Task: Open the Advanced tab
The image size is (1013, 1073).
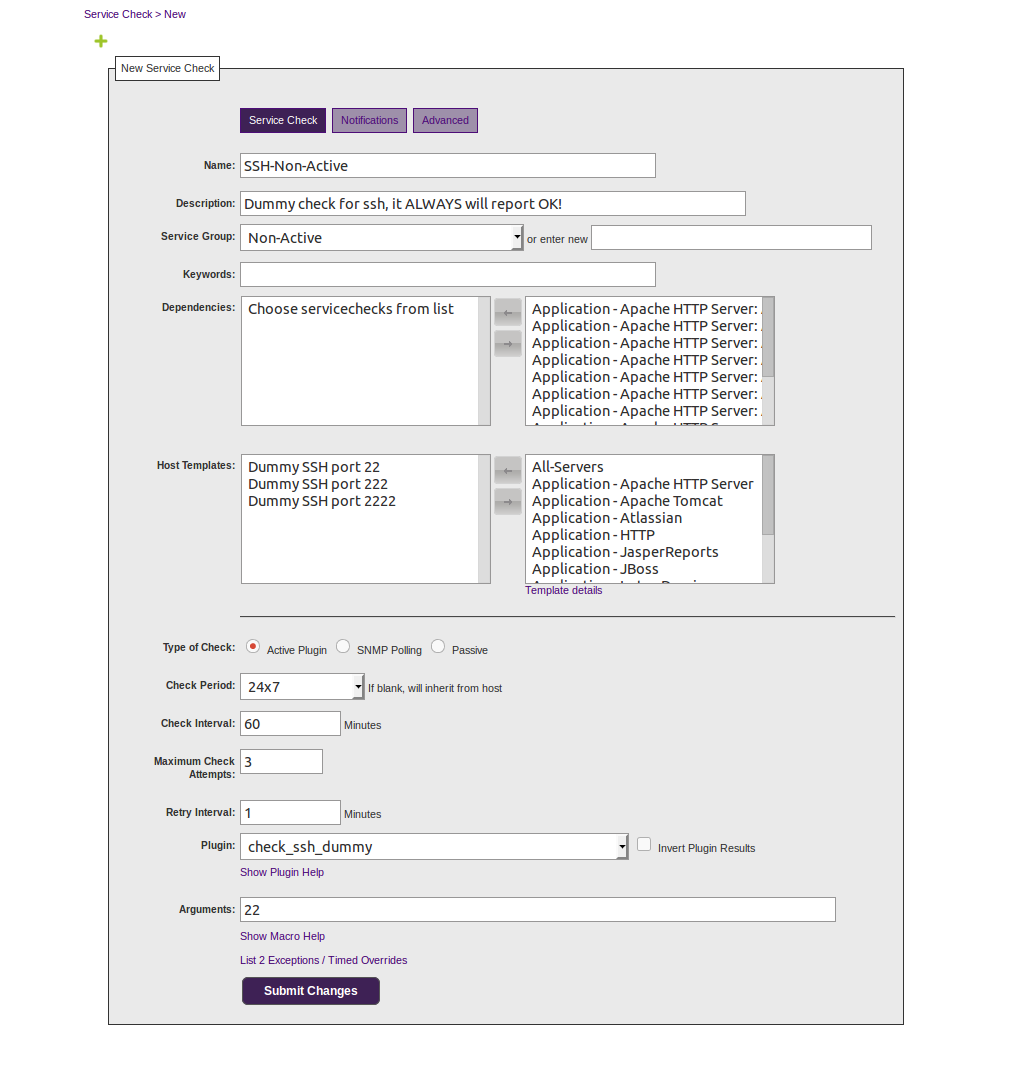Action: pyautogui.click(x=445, y=119)
